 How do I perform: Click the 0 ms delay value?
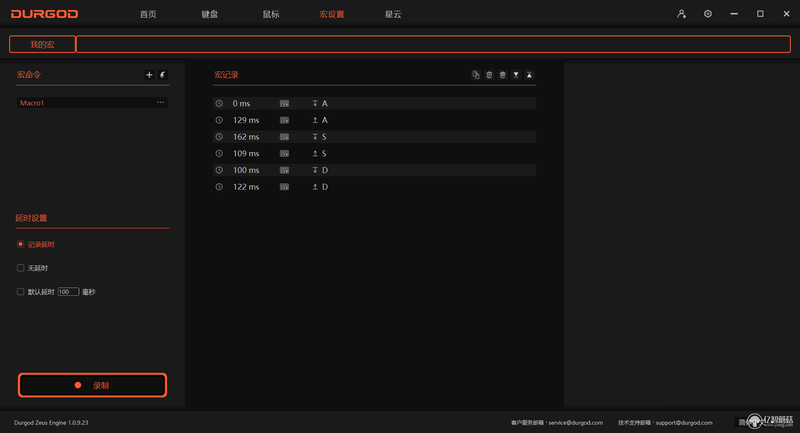tap(241, 104)
